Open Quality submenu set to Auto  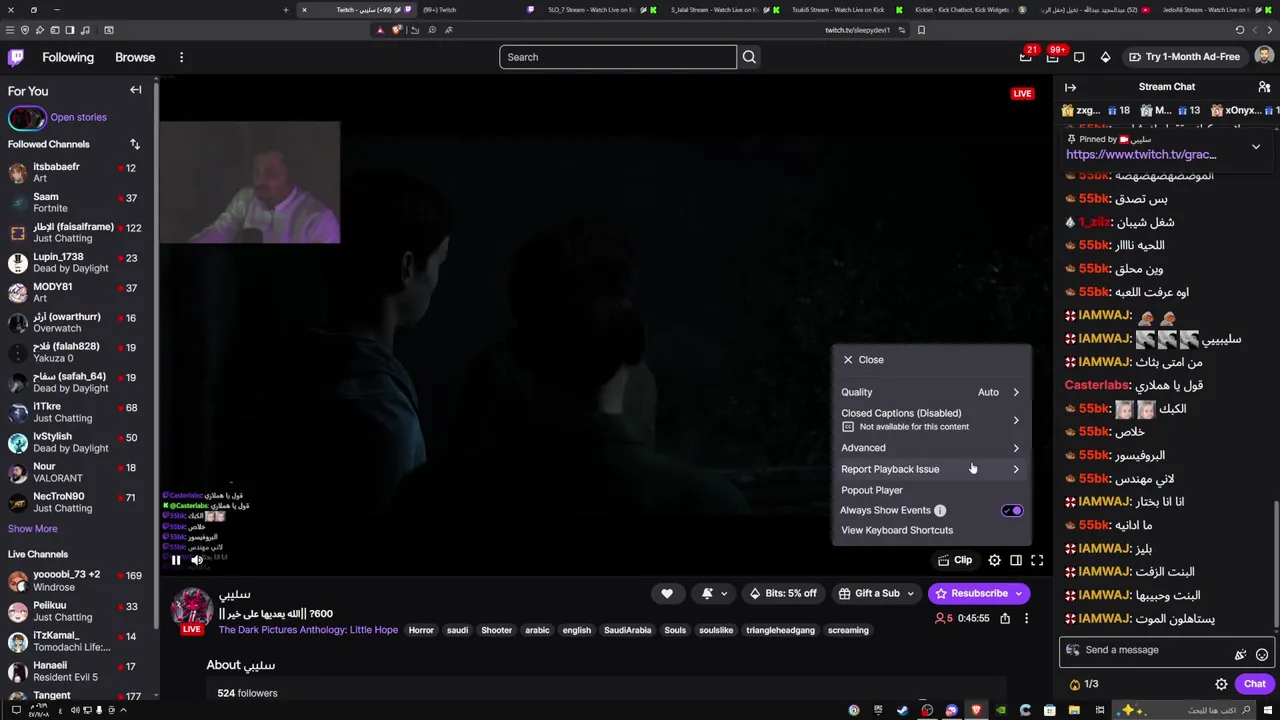(931, 392)
